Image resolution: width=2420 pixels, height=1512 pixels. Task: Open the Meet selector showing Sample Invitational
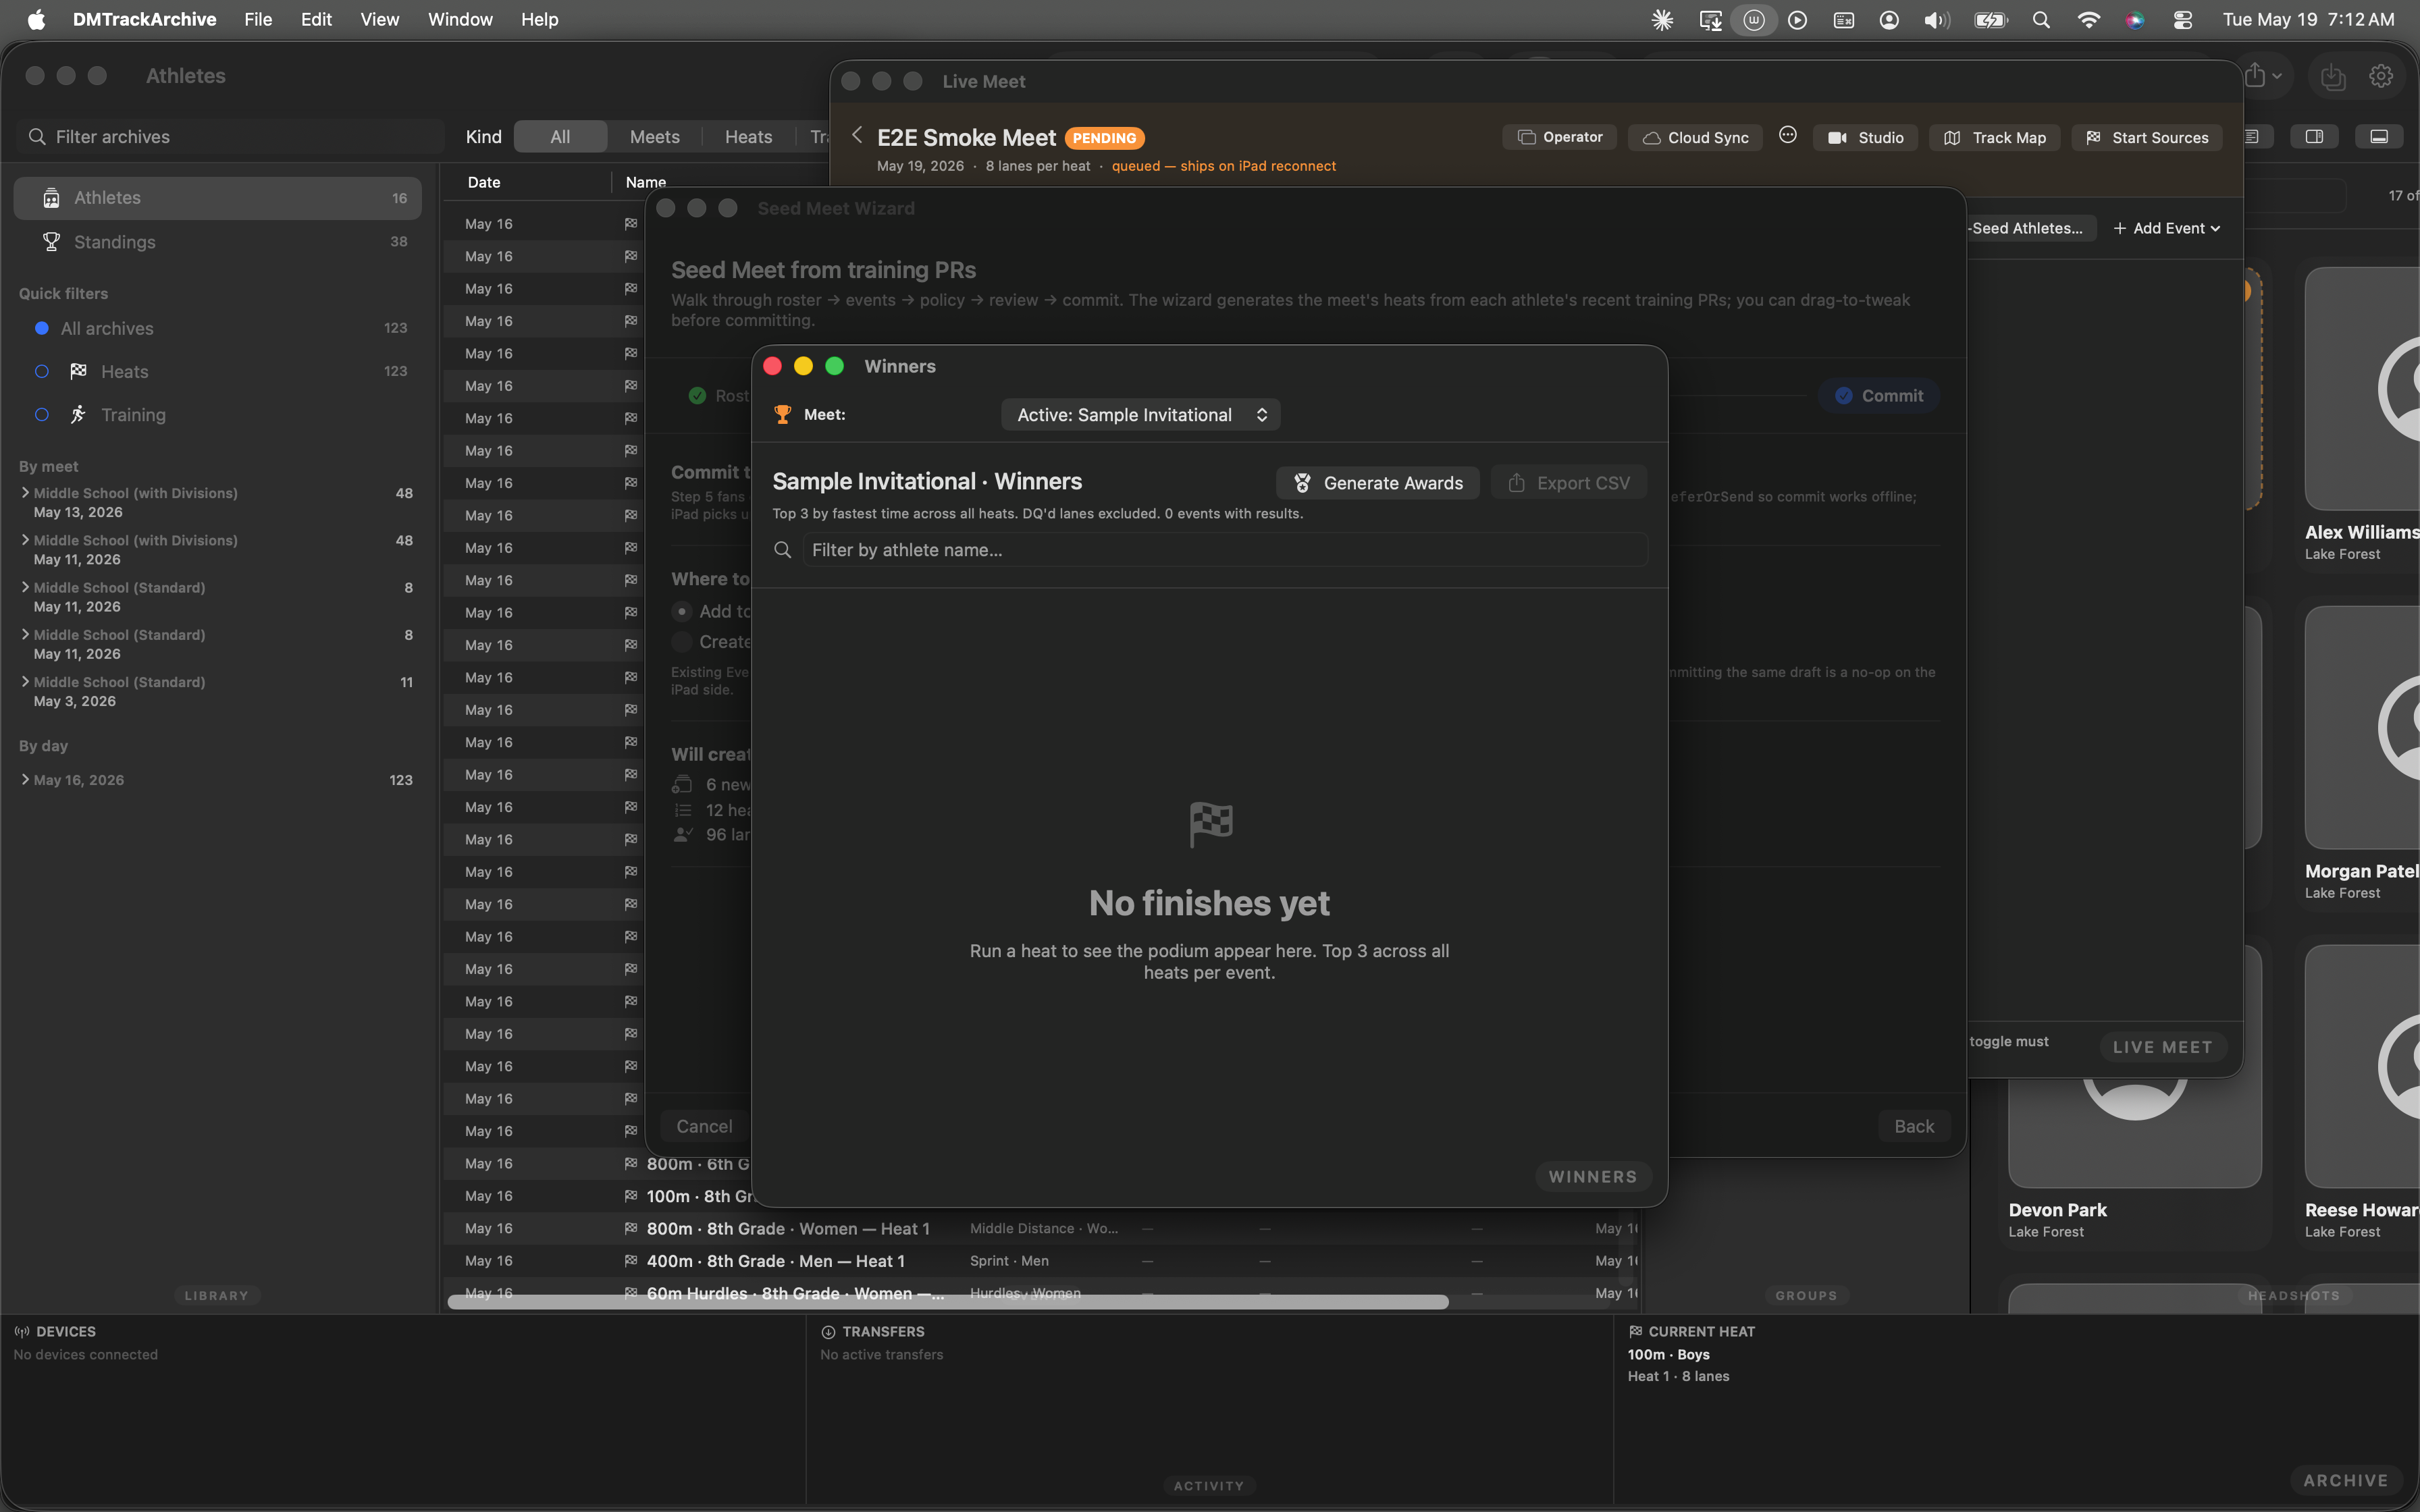point(1140,415)
